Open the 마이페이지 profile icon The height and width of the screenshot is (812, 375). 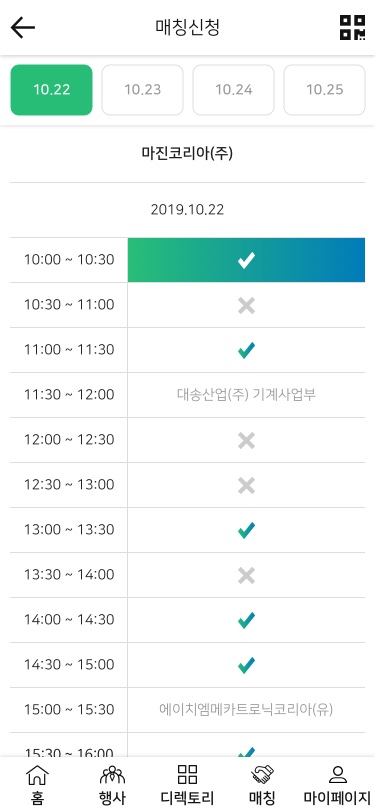[337, 785]
